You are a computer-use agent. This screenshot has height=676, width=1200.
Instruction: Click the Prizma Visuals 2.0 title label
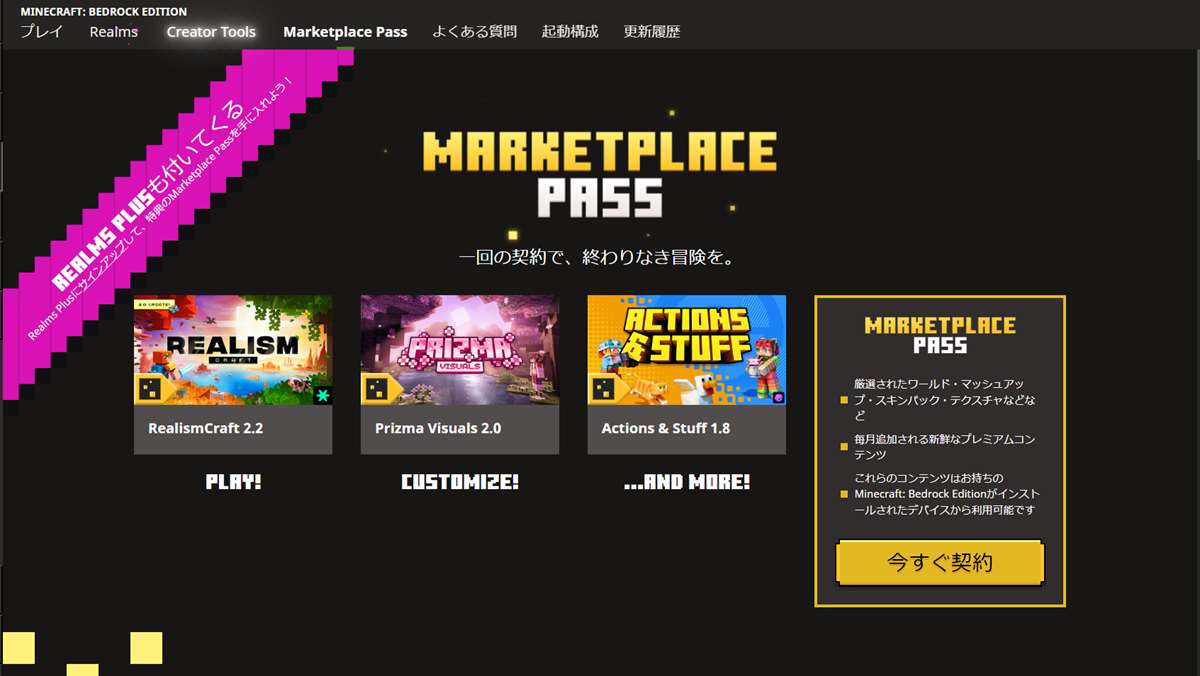point(438,428)
